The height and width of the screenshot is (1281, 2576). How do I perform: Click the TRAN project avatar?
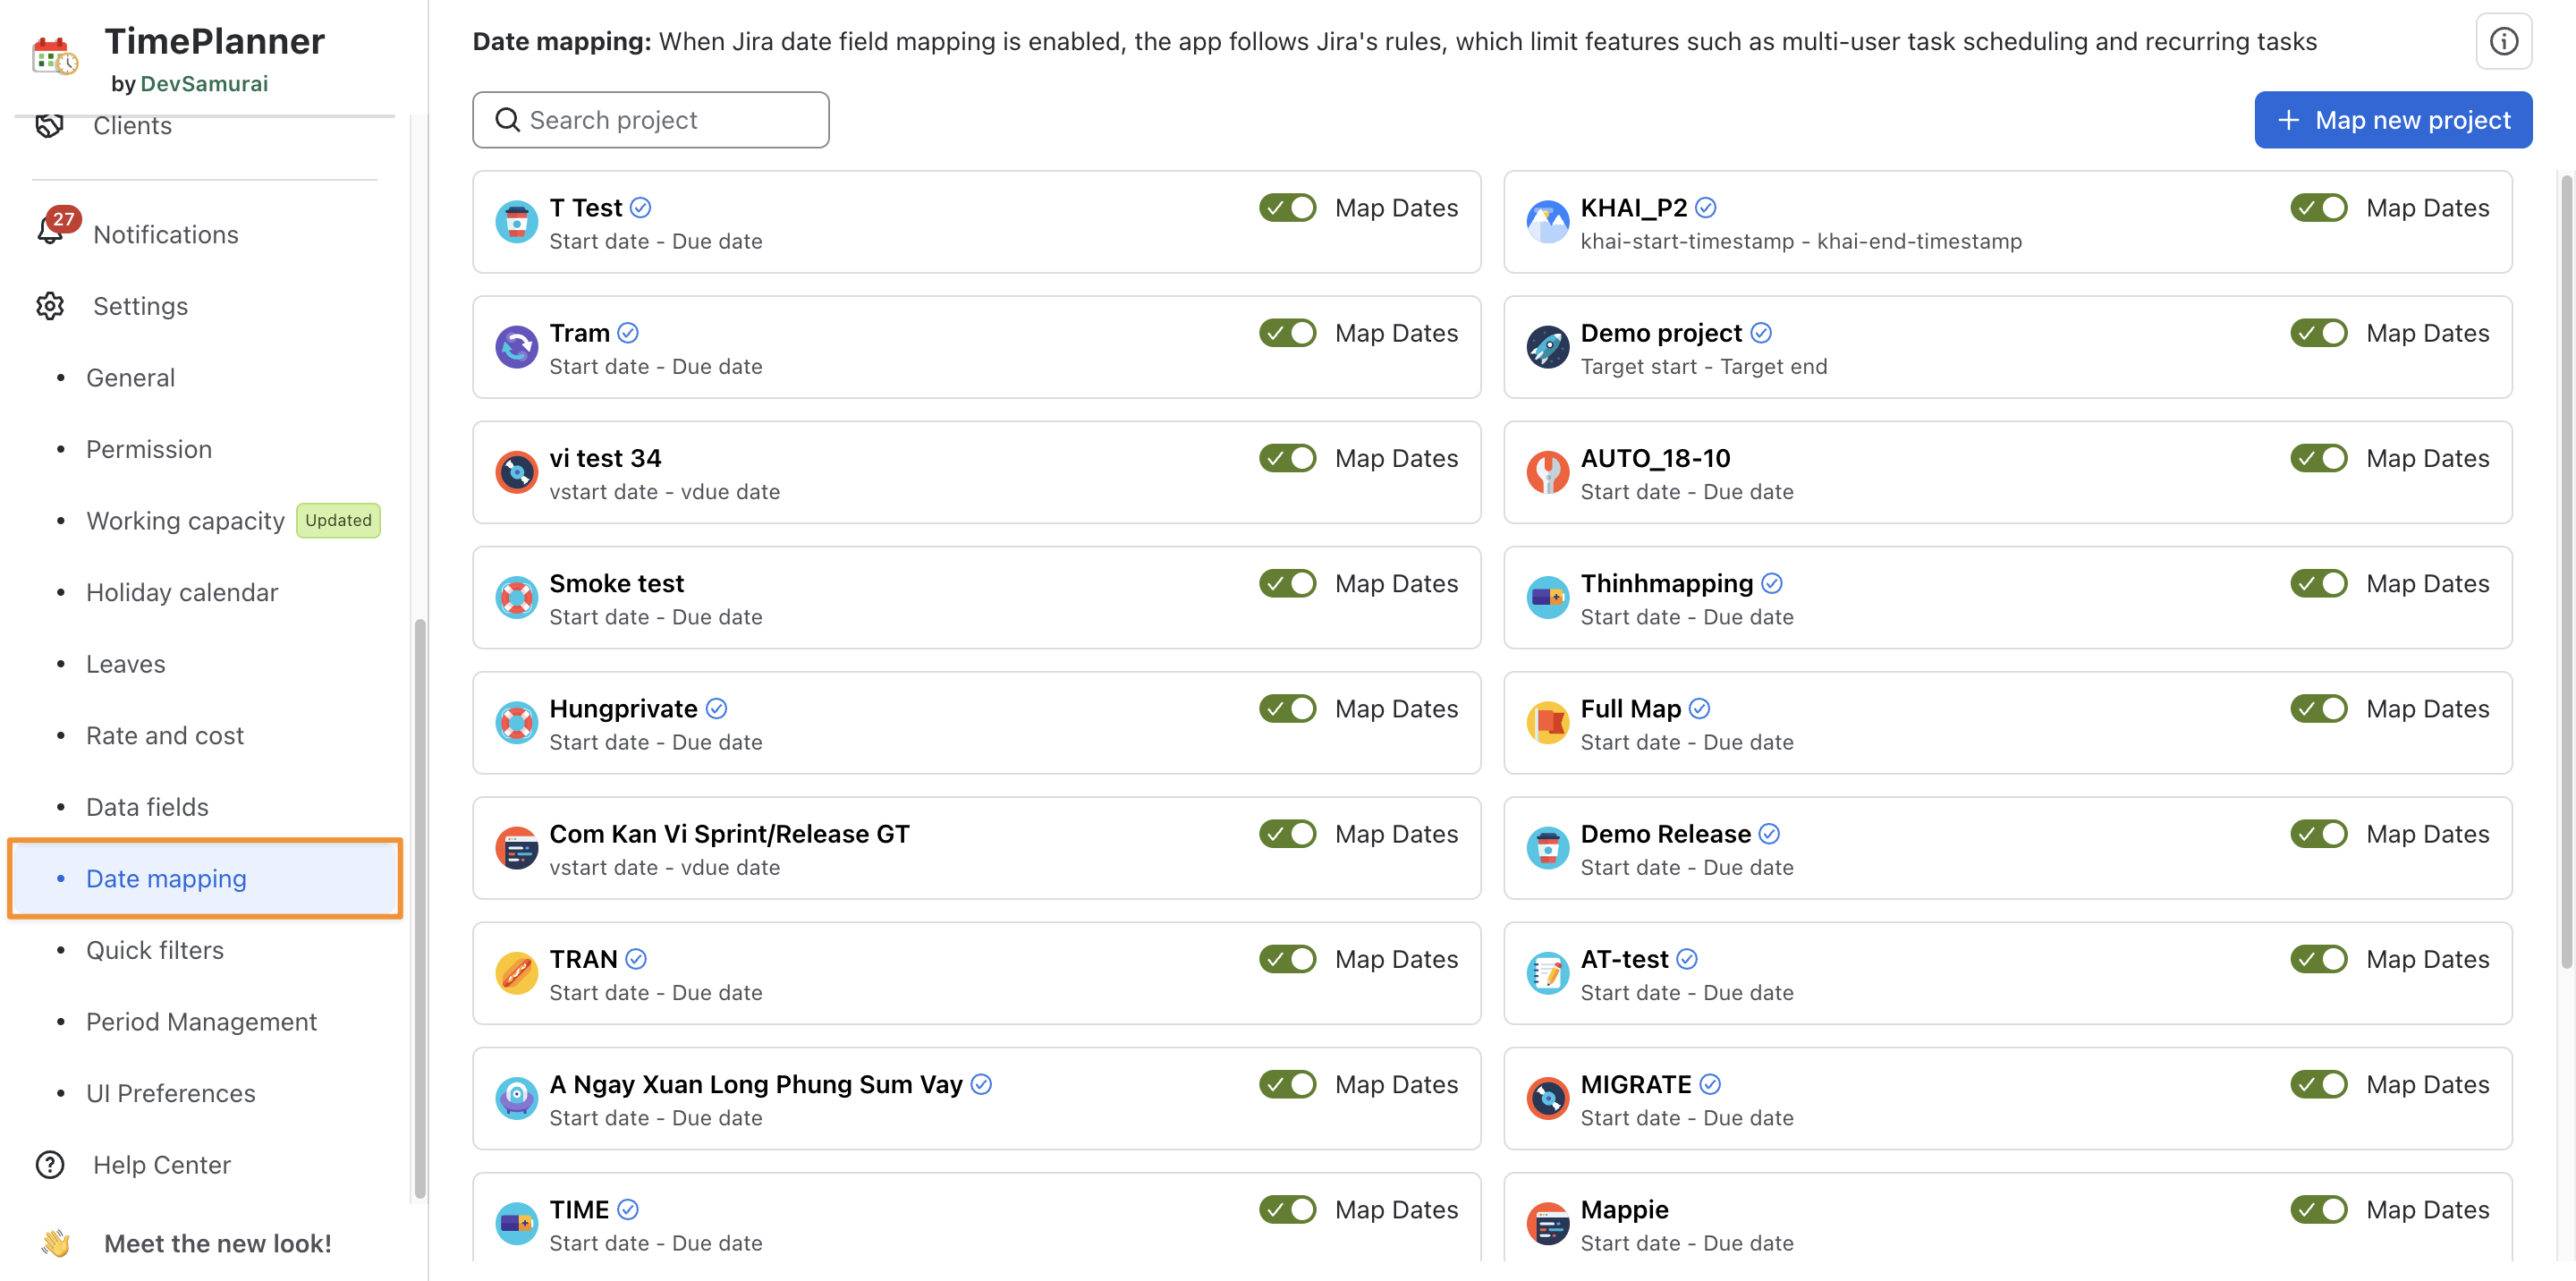517,973
